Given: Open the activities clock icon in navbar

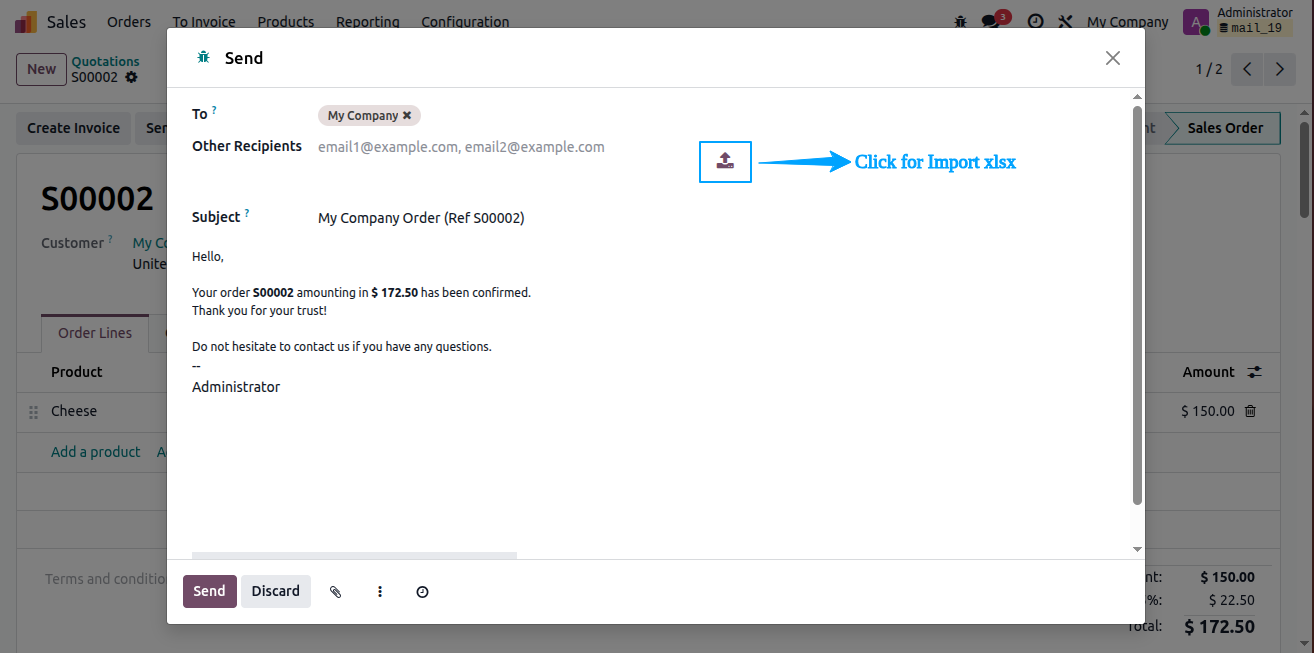Looking at the screenshot, I should 1035,21.
